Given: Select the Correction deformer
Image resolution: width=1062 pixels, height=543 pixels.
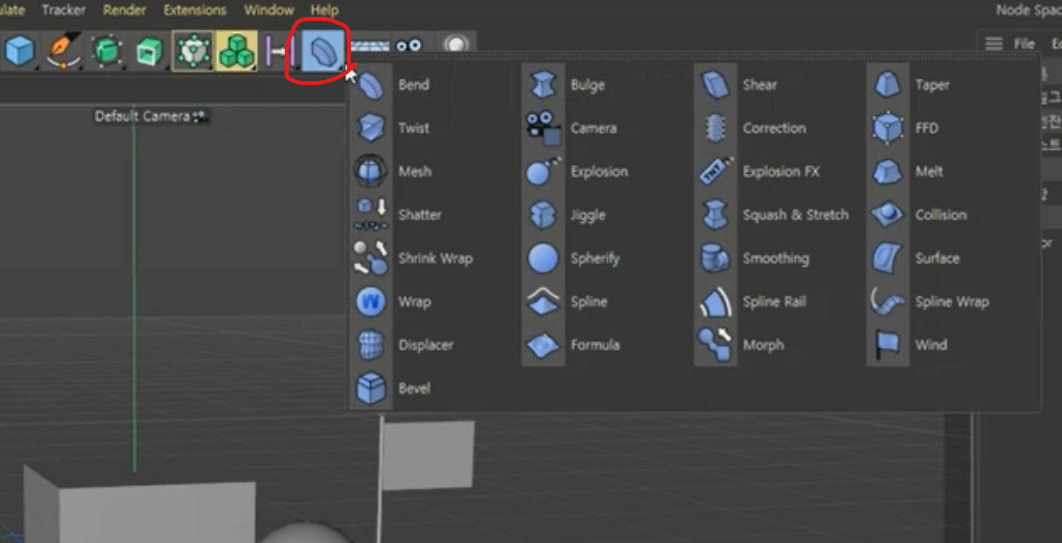Looking at the screenshot, I should (x=752, y=129).
